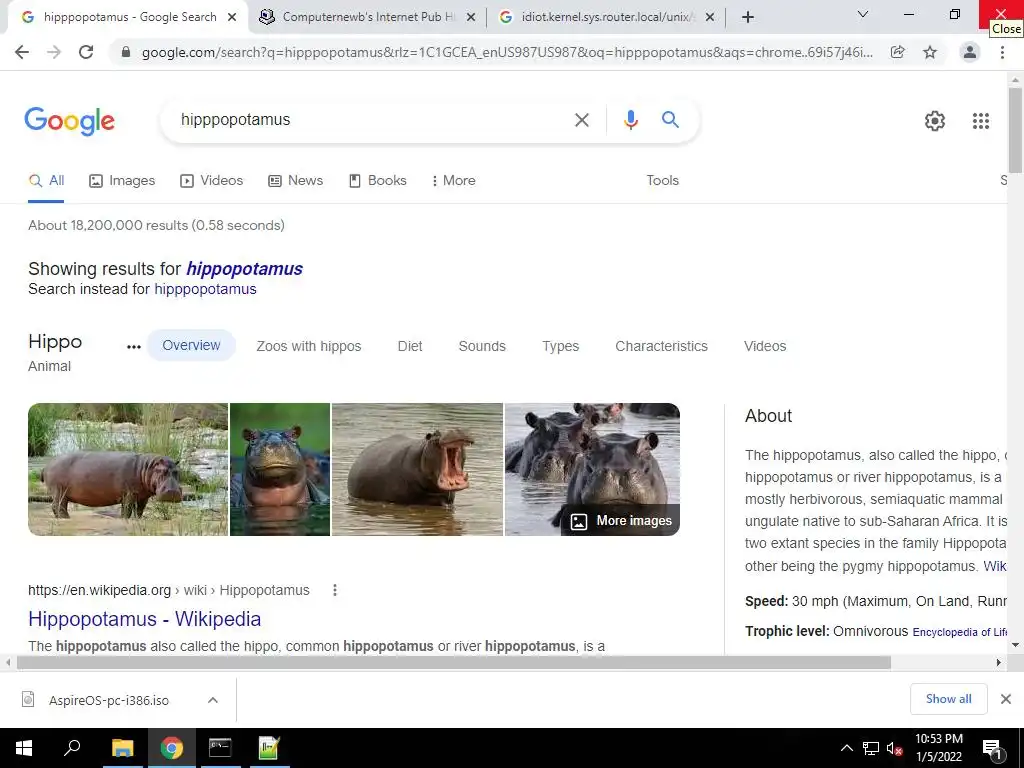The image size is (1024, 768).
Task: Close the hipppopotamus Google Search tab
Action: tap(232, 17)
